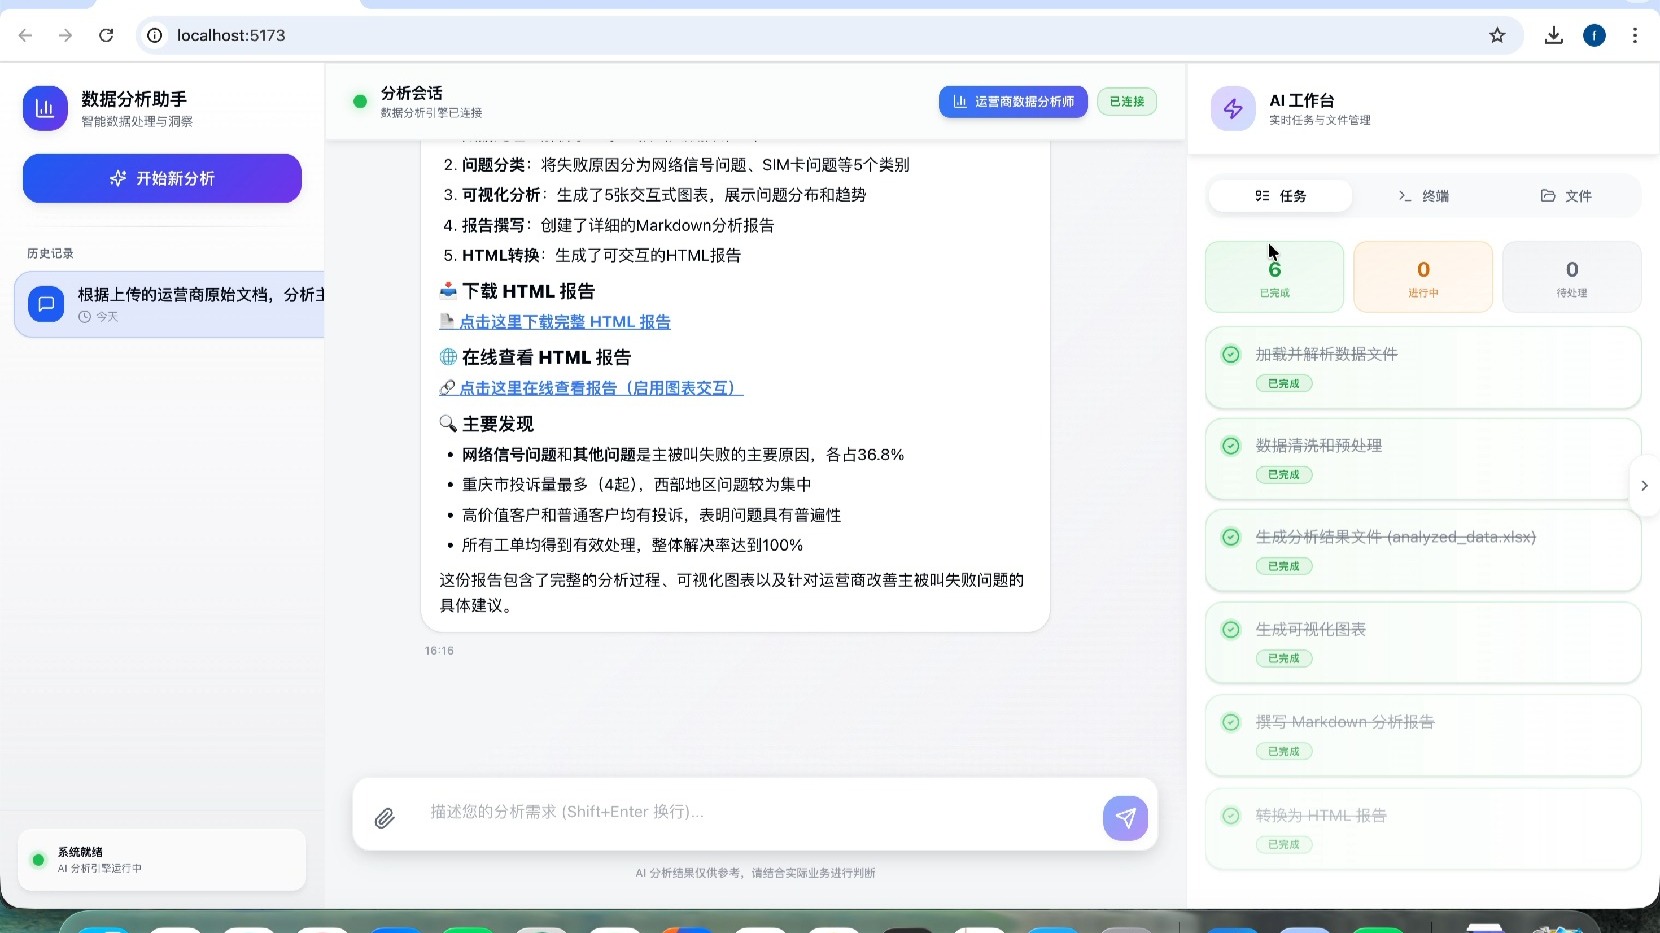
Task: View site information icon beside the URL
Action: (155, 35)
